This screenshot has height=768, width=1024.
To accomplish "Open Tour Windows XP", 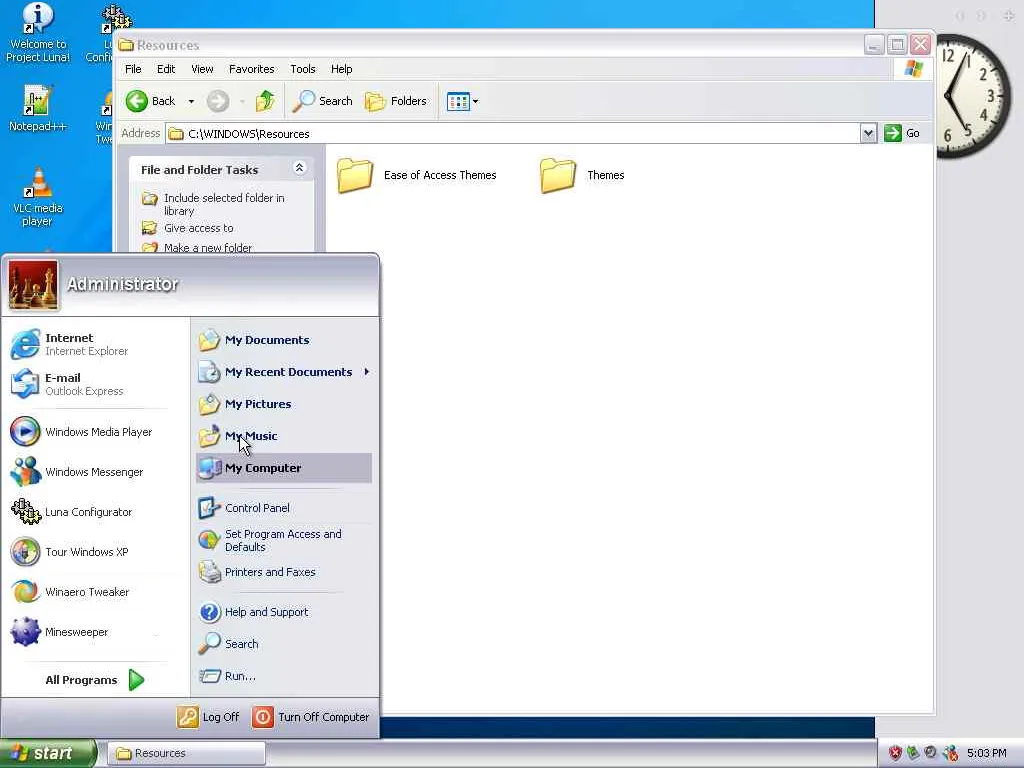I will point(70,552).
